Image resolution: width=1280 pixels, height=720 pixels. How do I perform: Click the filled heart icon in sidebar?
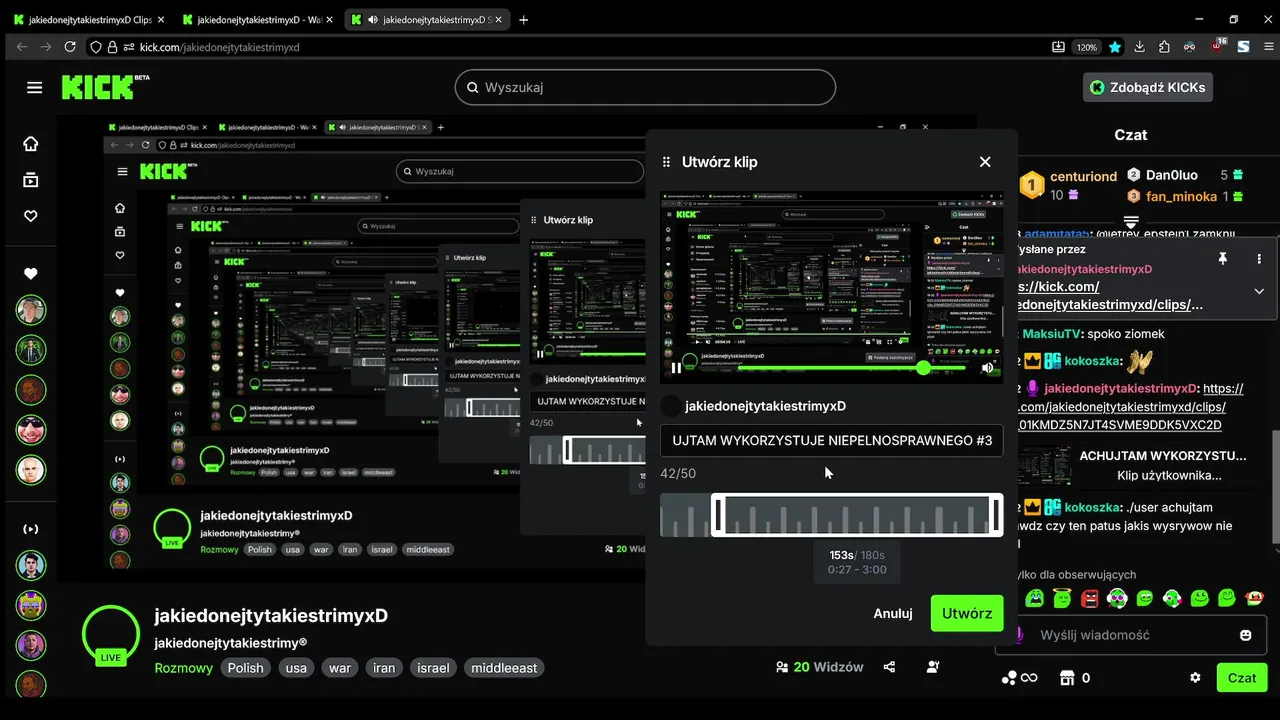point(31,274)
